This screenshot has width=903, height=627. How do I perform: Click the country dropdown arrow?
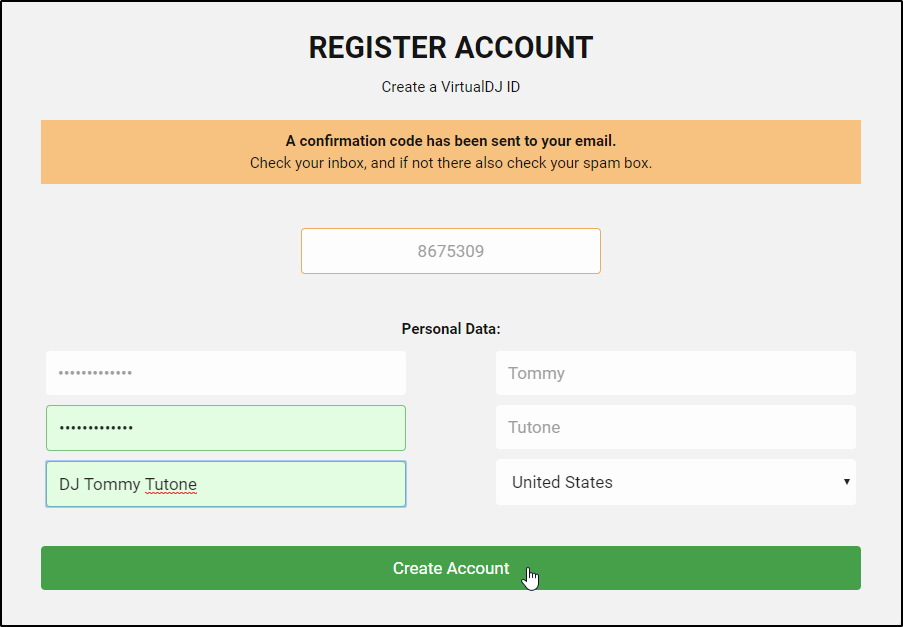846,482
